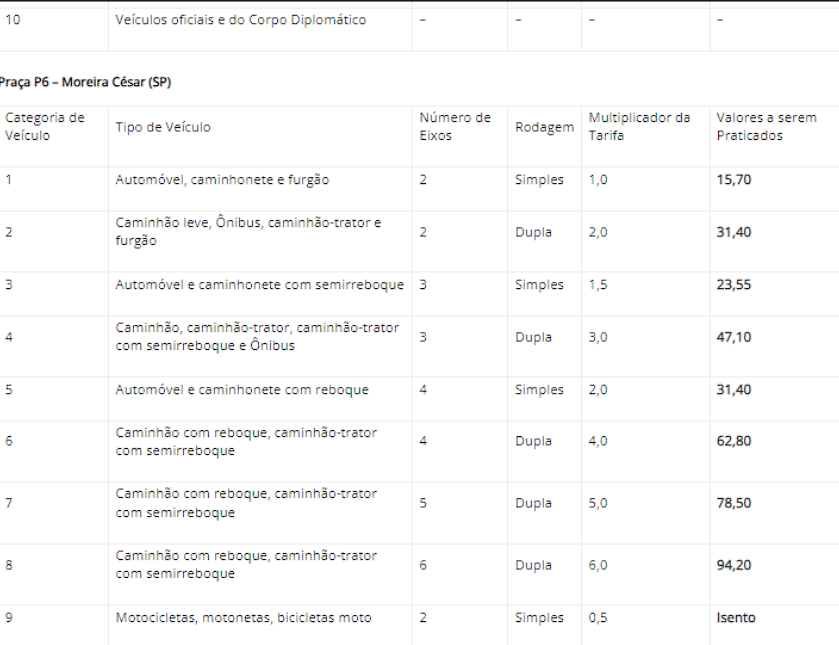This screenshot has height=645, width=839.
Task: Click the 62,80 tariff value
Action: (x=734, y=441)
